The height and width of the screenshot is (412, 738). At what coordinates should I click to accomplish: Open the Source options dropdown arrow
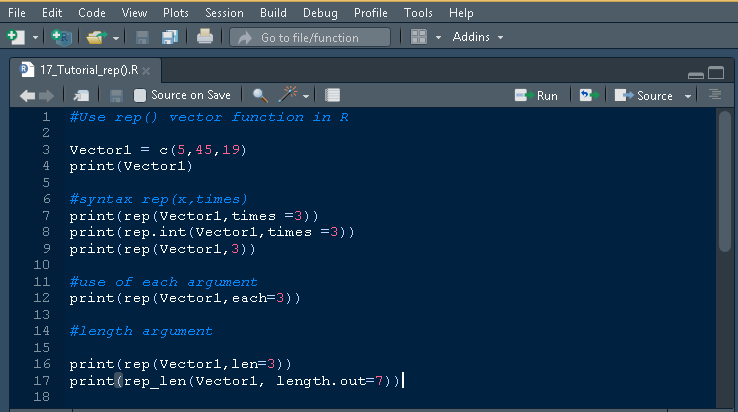click(x=688, y=96)
